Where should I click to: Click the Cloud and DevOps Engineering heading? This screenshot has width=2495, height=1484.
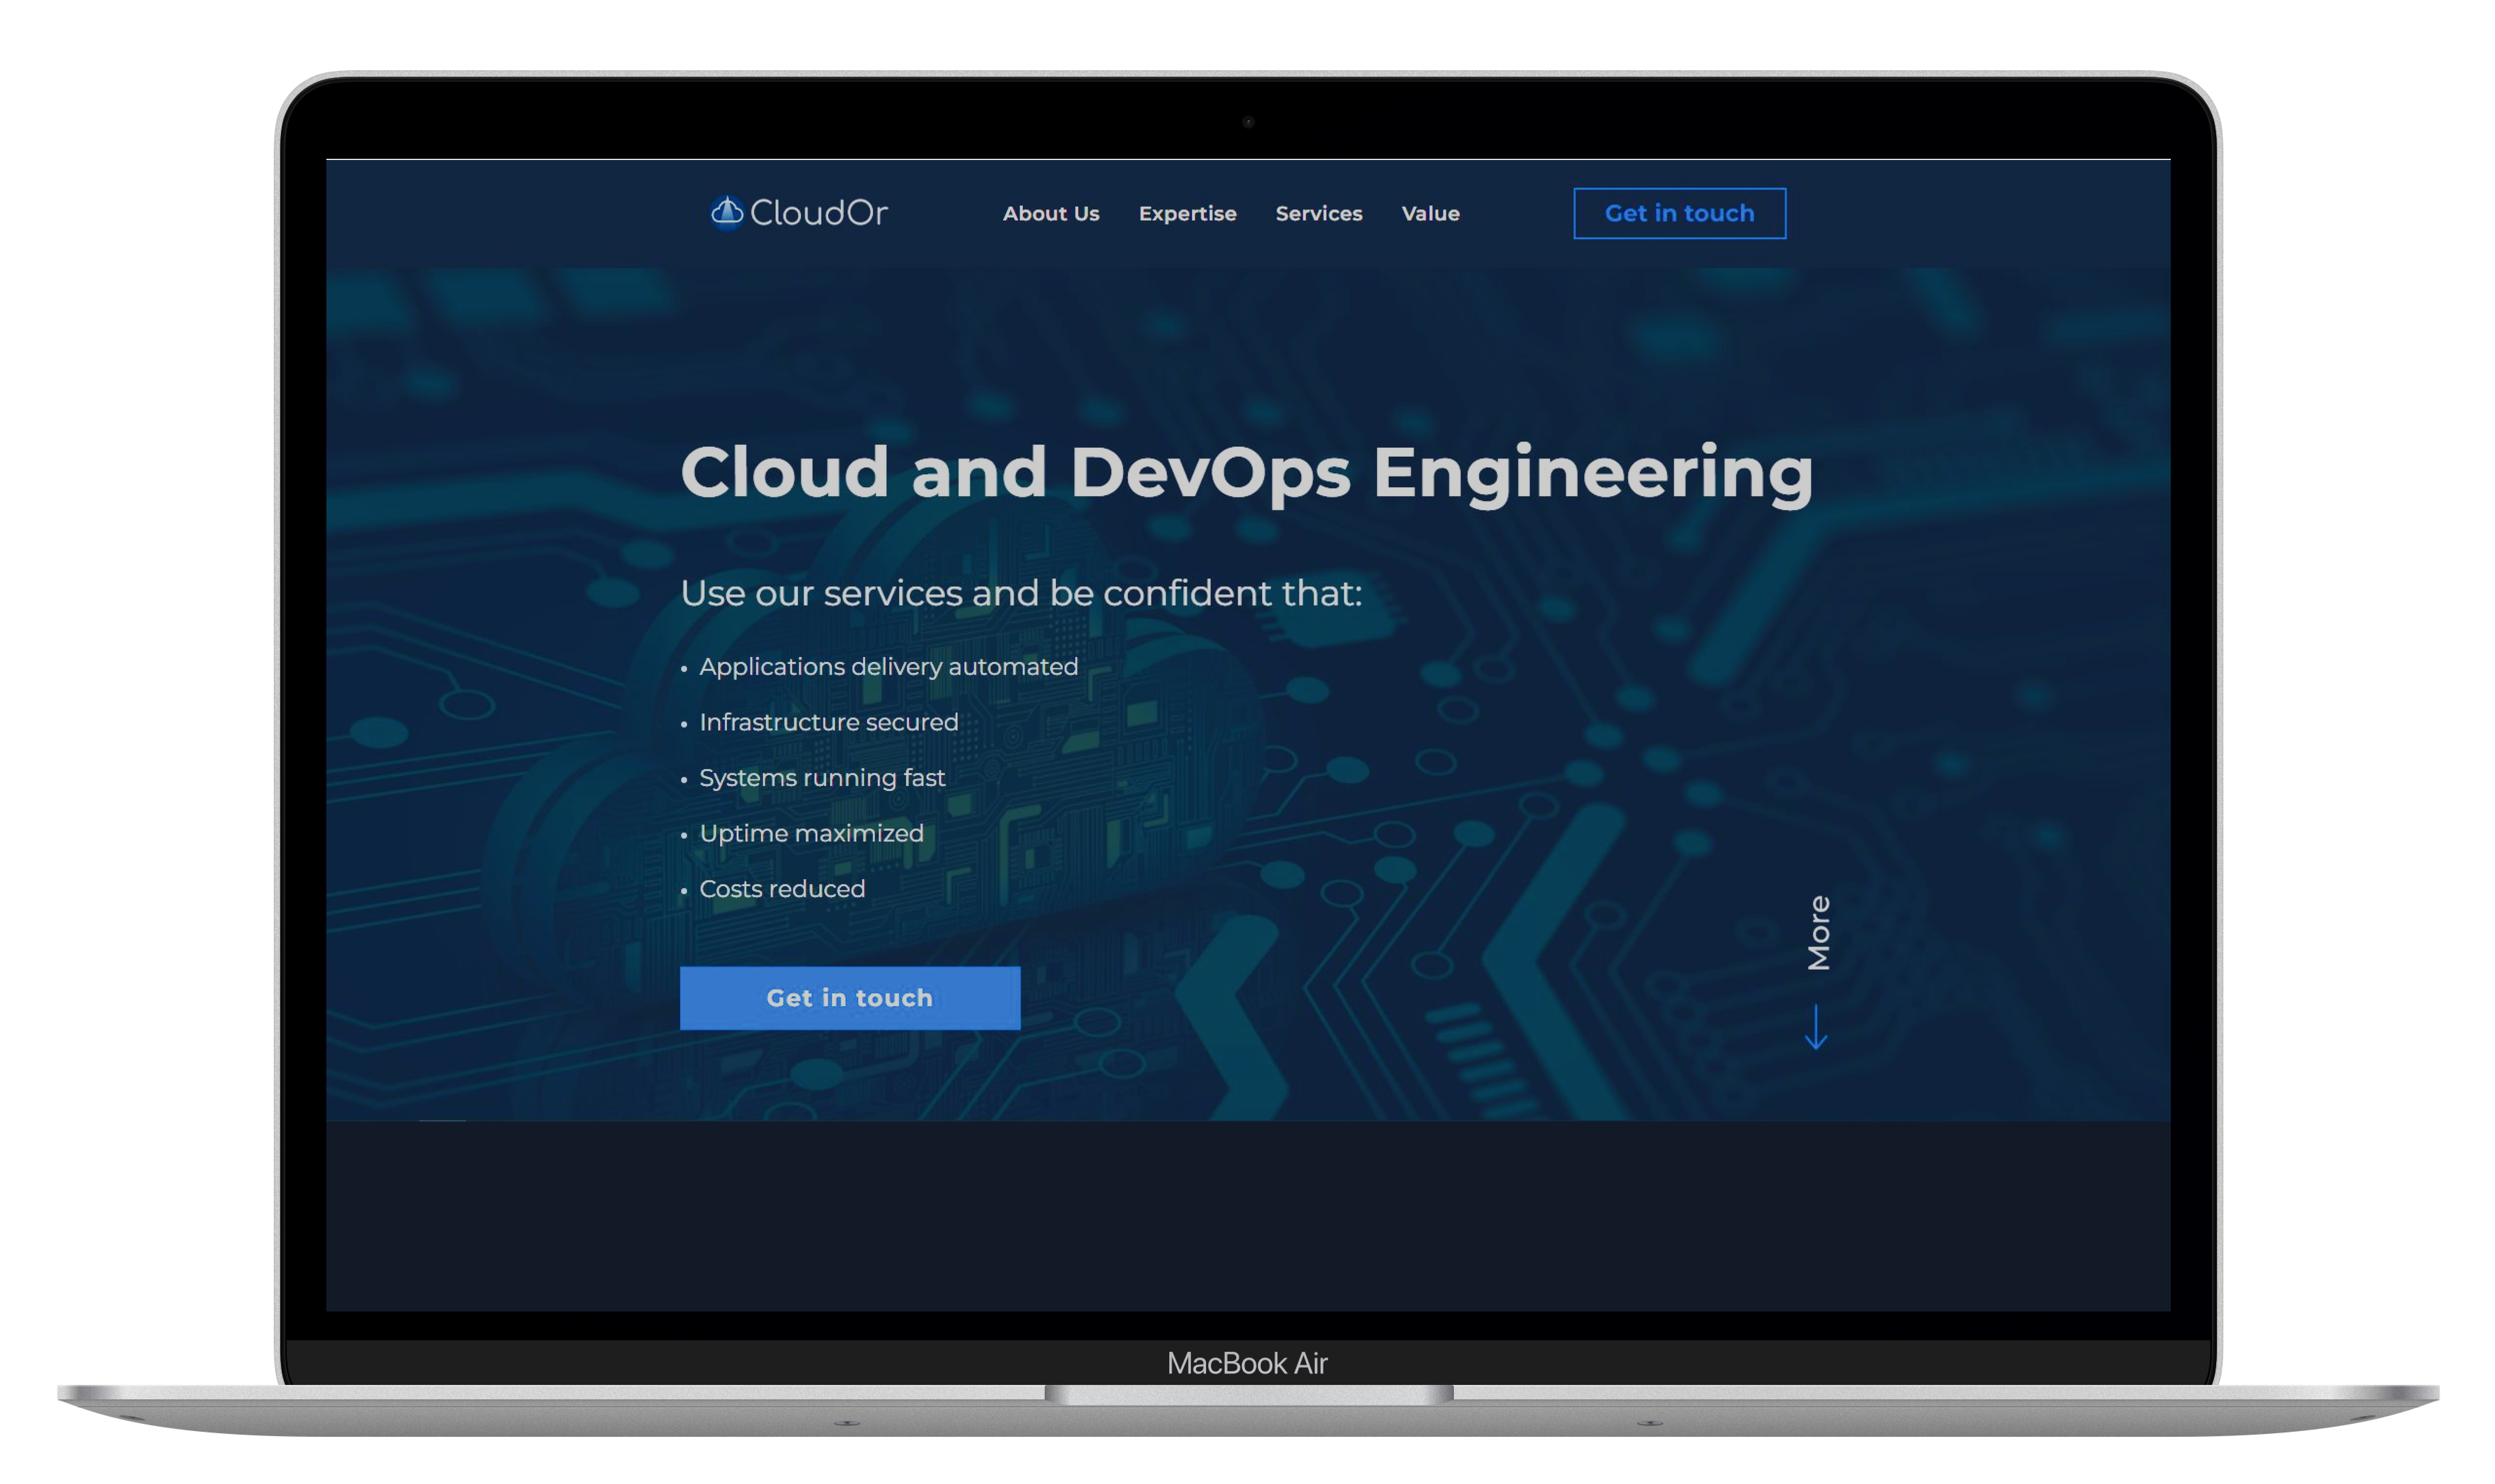(1246, 472)
